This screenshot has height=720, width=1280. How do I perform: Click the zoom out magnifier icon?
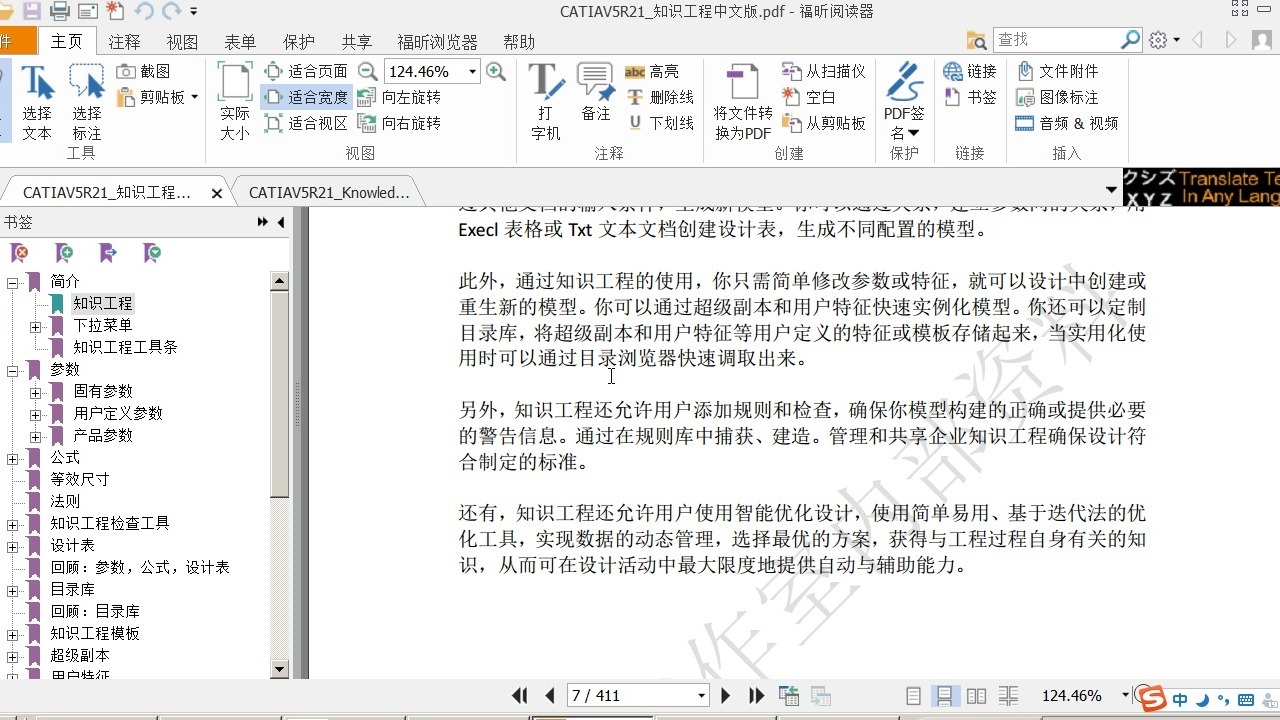(368, 71)
